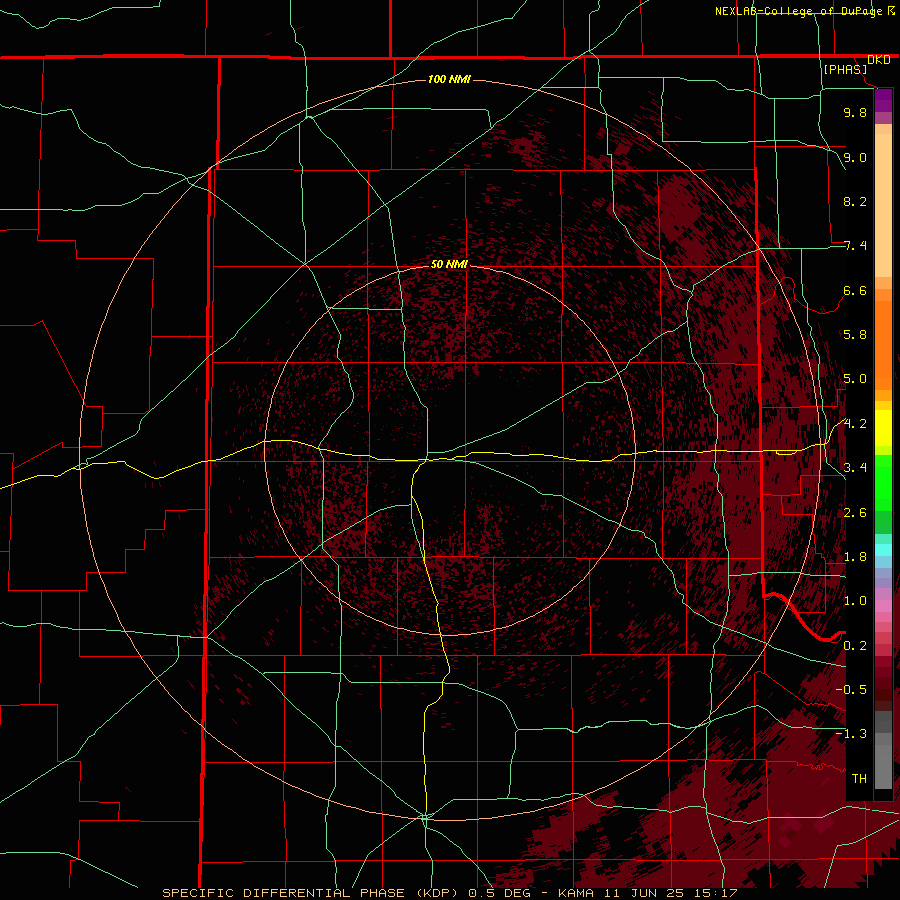The height and width of the screenshot is (900, 900).
Task: Pick the cyan band in the color scale
Action: (x=883, y=550)
